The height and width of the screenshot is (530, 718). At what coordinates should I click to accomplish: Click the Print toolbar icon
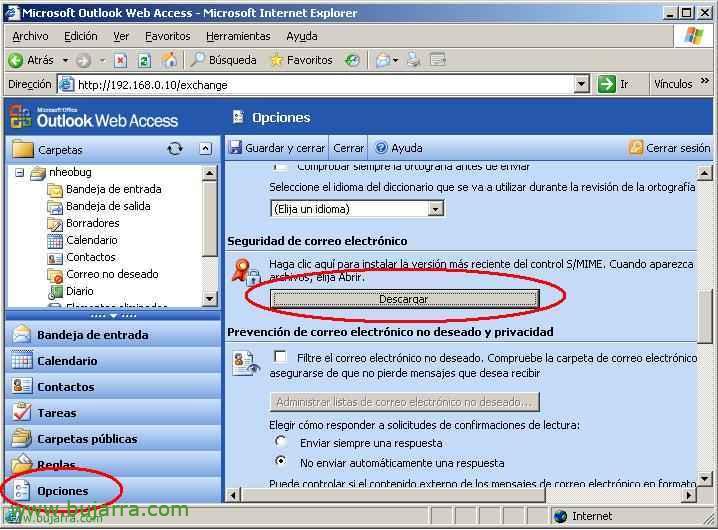point(413,60)
